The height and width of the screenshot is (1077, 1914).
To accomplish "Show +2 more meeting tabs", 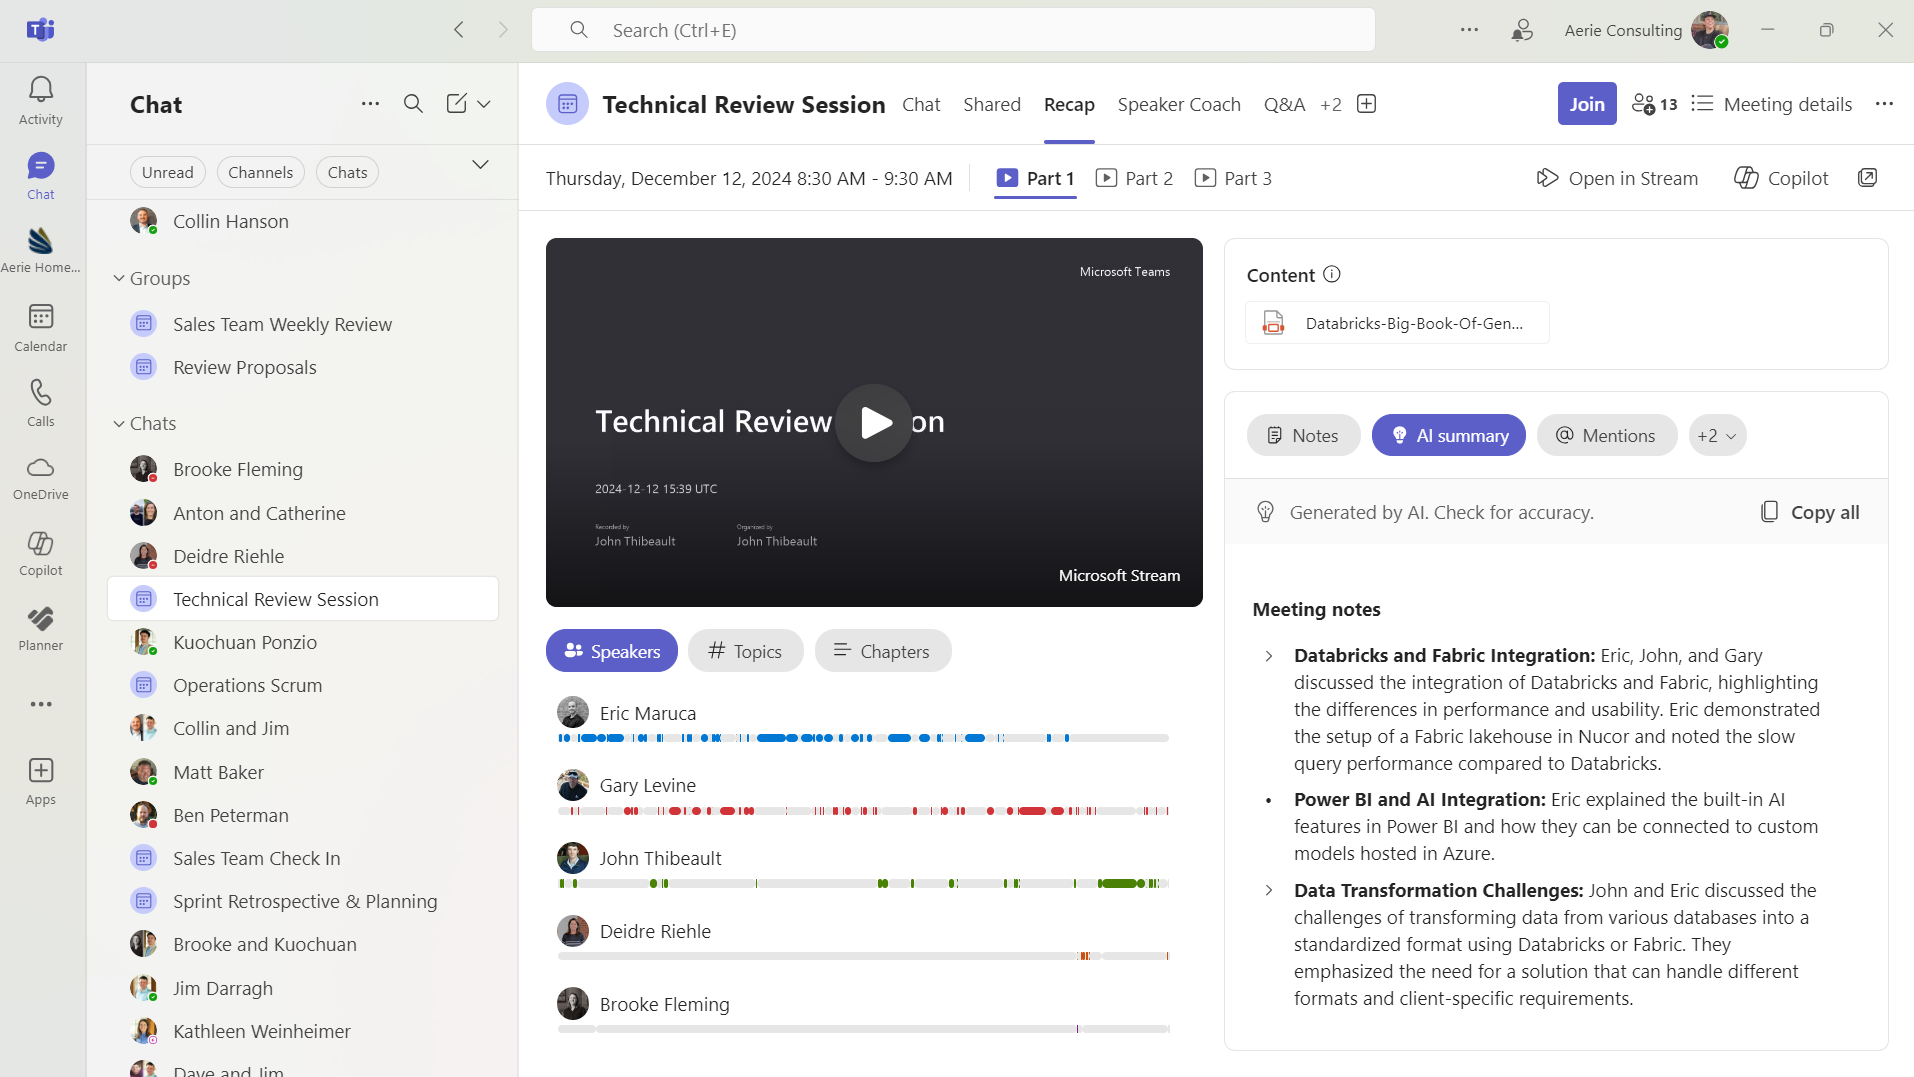I will tap(1330, 104).
